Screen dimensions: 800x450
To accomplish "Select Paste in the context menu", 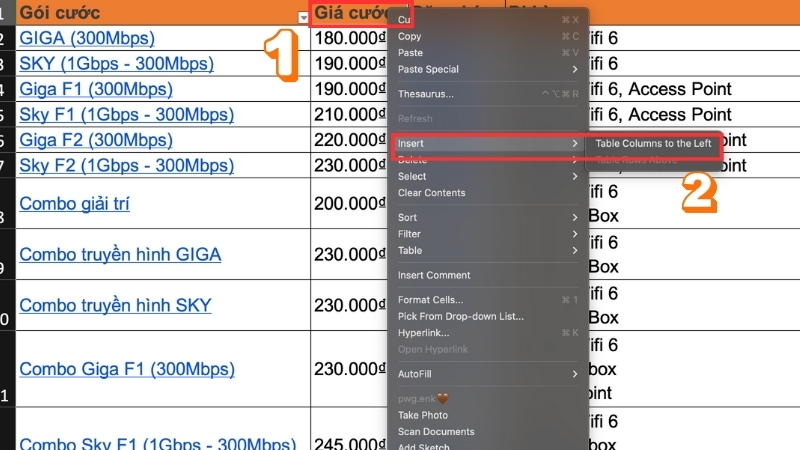I will (x=410, y=53).
